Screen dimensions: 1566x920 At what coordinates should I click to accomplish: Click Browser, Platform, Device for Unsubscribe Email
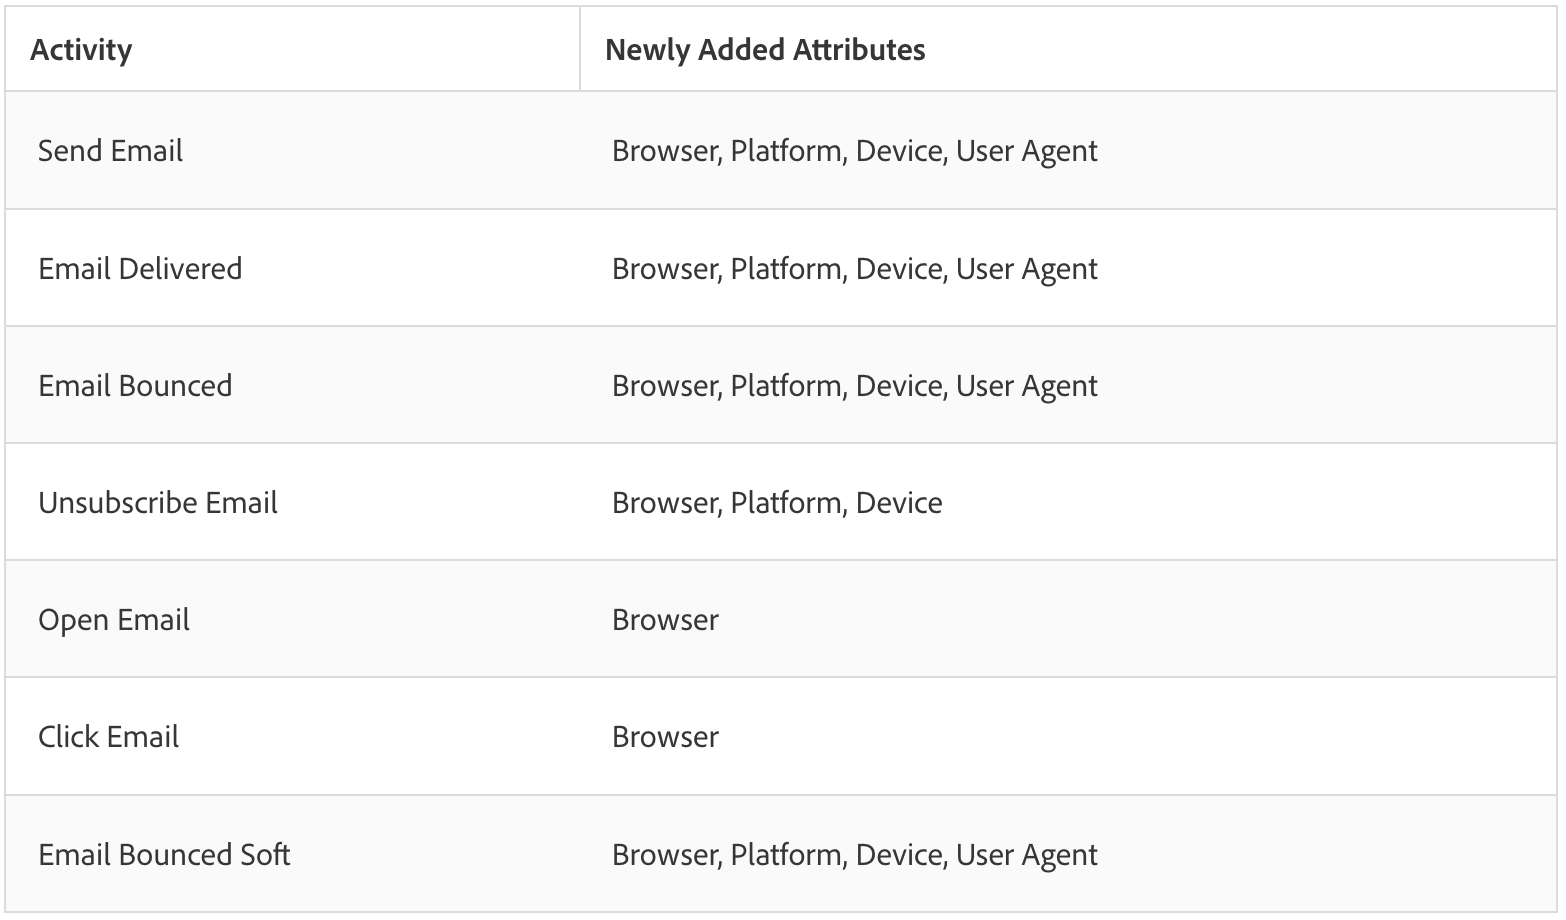(777, 502)
